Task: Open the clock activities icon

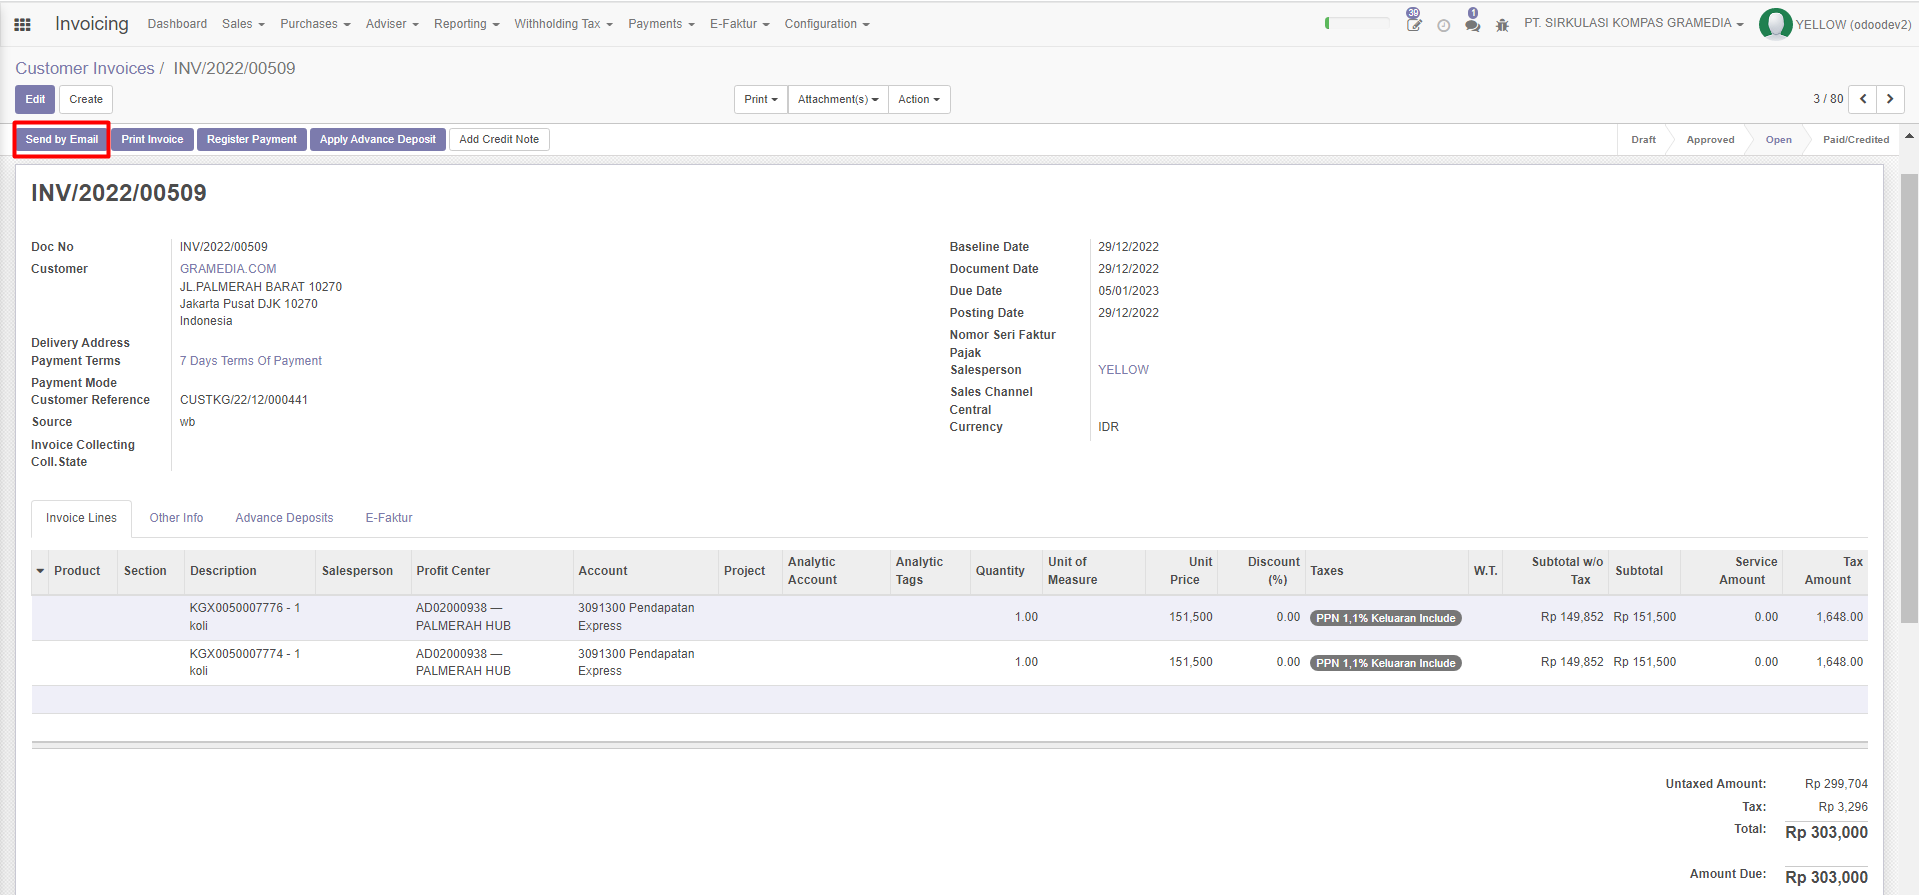Action: [1443, 25]
